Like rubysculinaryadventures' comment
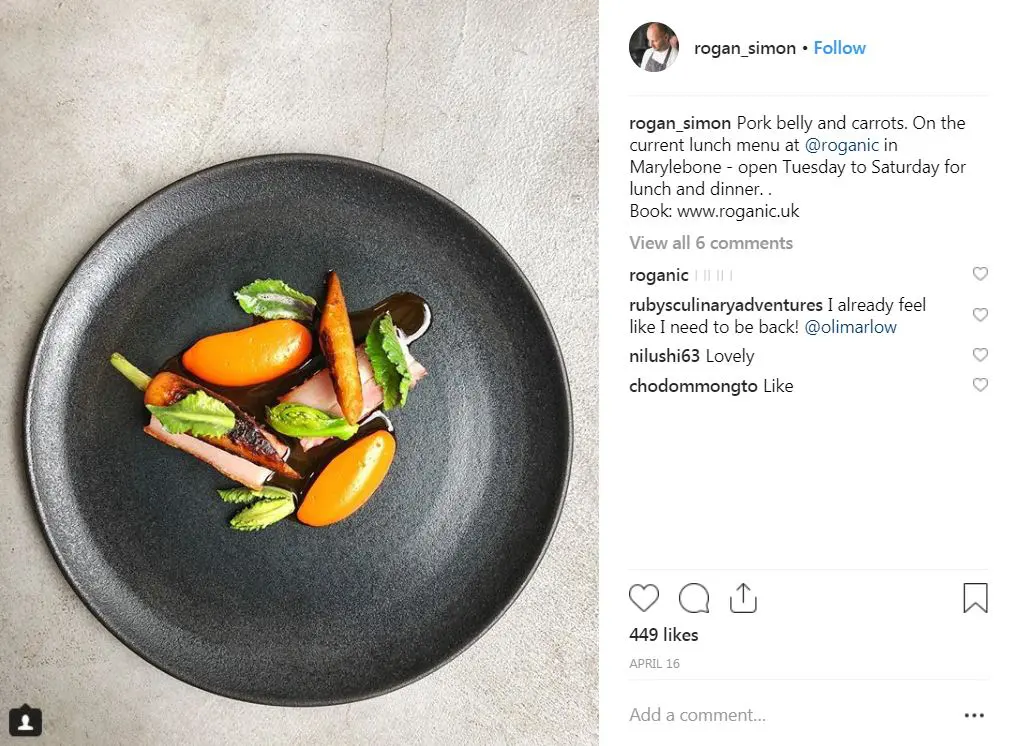This screenshot has width=1016, height=746. 980,315
